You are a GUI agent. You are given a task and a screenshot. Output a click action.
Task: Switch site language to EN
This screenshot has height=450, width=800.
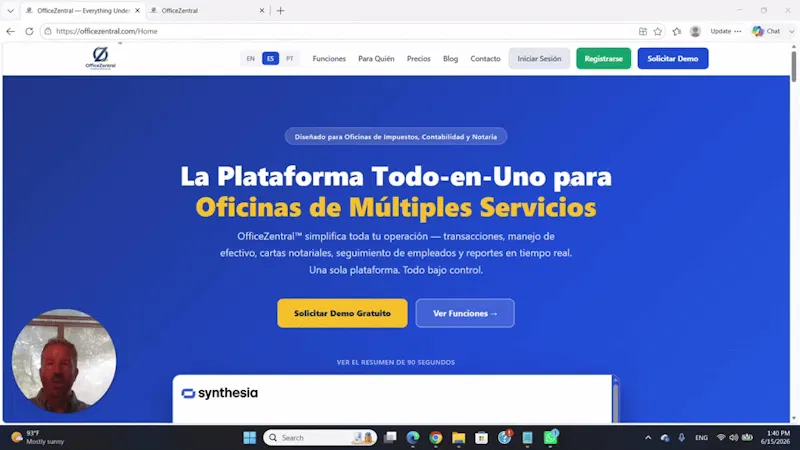tap(251, 59)
